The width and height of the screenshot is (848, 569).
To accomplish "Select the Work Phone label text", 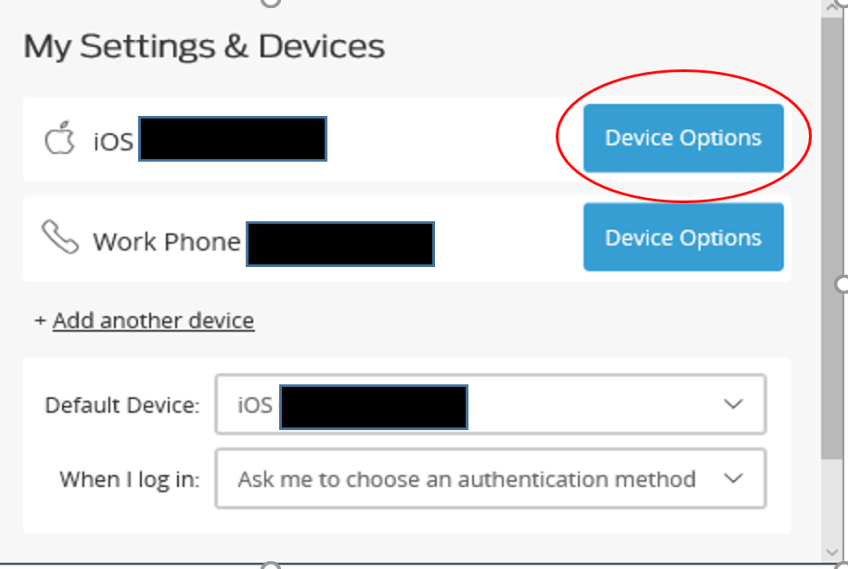I will [x=167, y=242].
